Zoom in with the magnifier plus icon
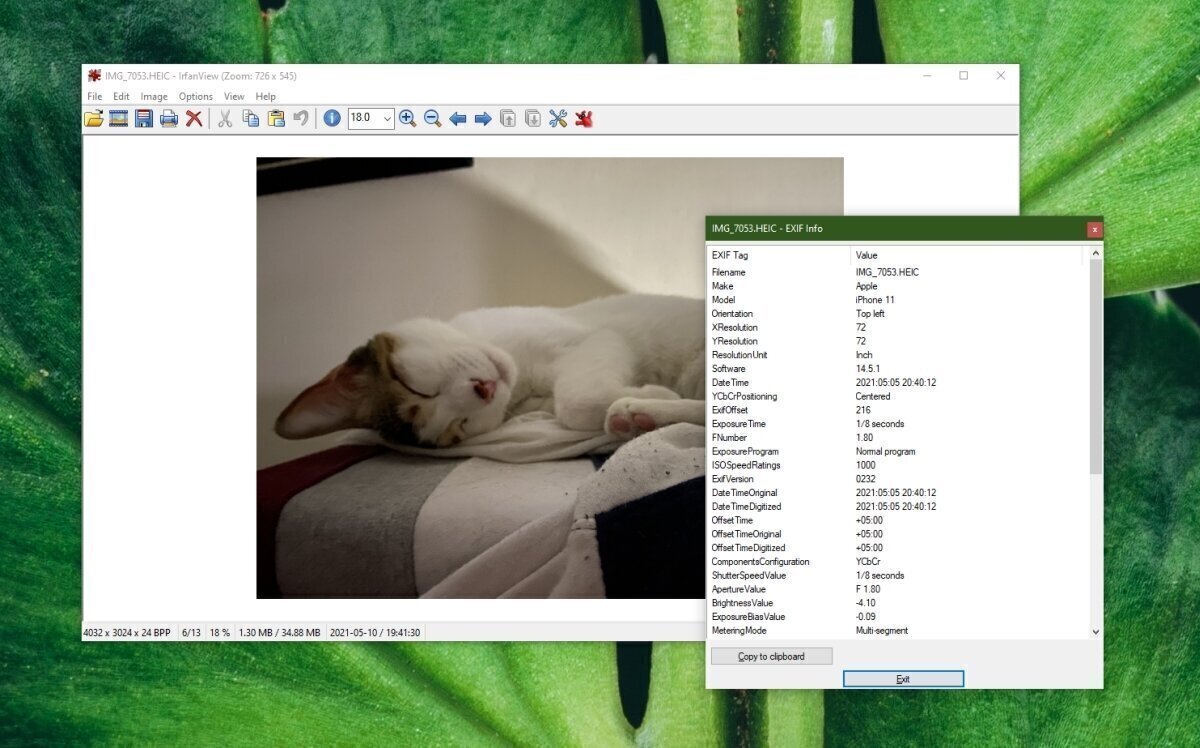This screenshot has height=748, width=1200. coord(408,118)
